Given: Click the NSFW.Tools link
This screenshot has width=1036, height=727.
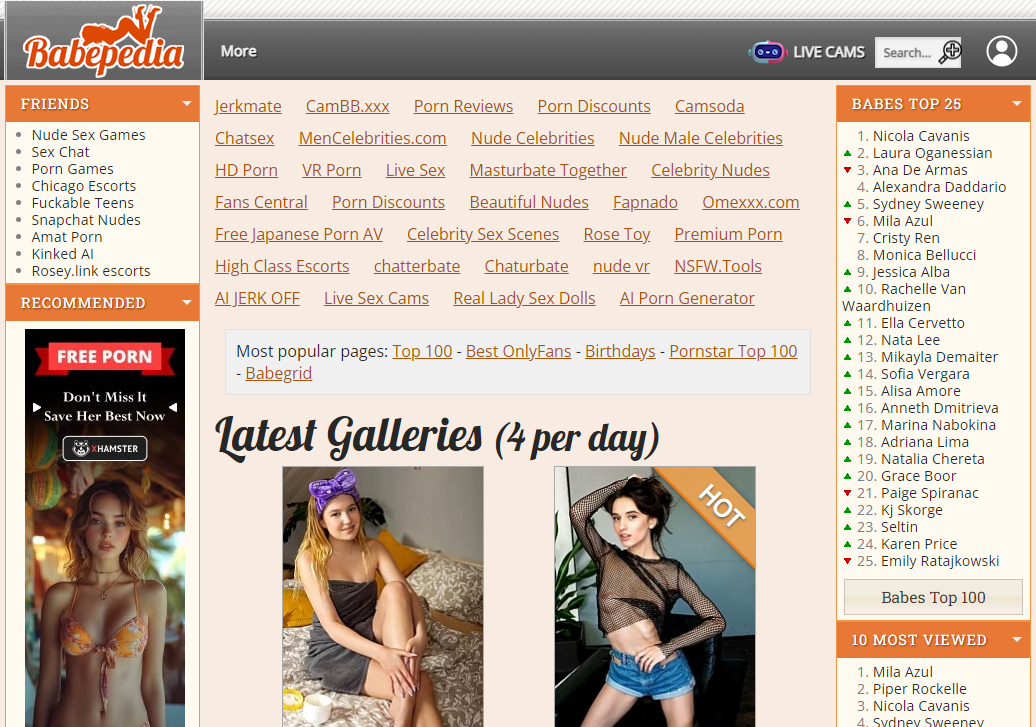Looking at the screenshot, I should click(718, 266).
